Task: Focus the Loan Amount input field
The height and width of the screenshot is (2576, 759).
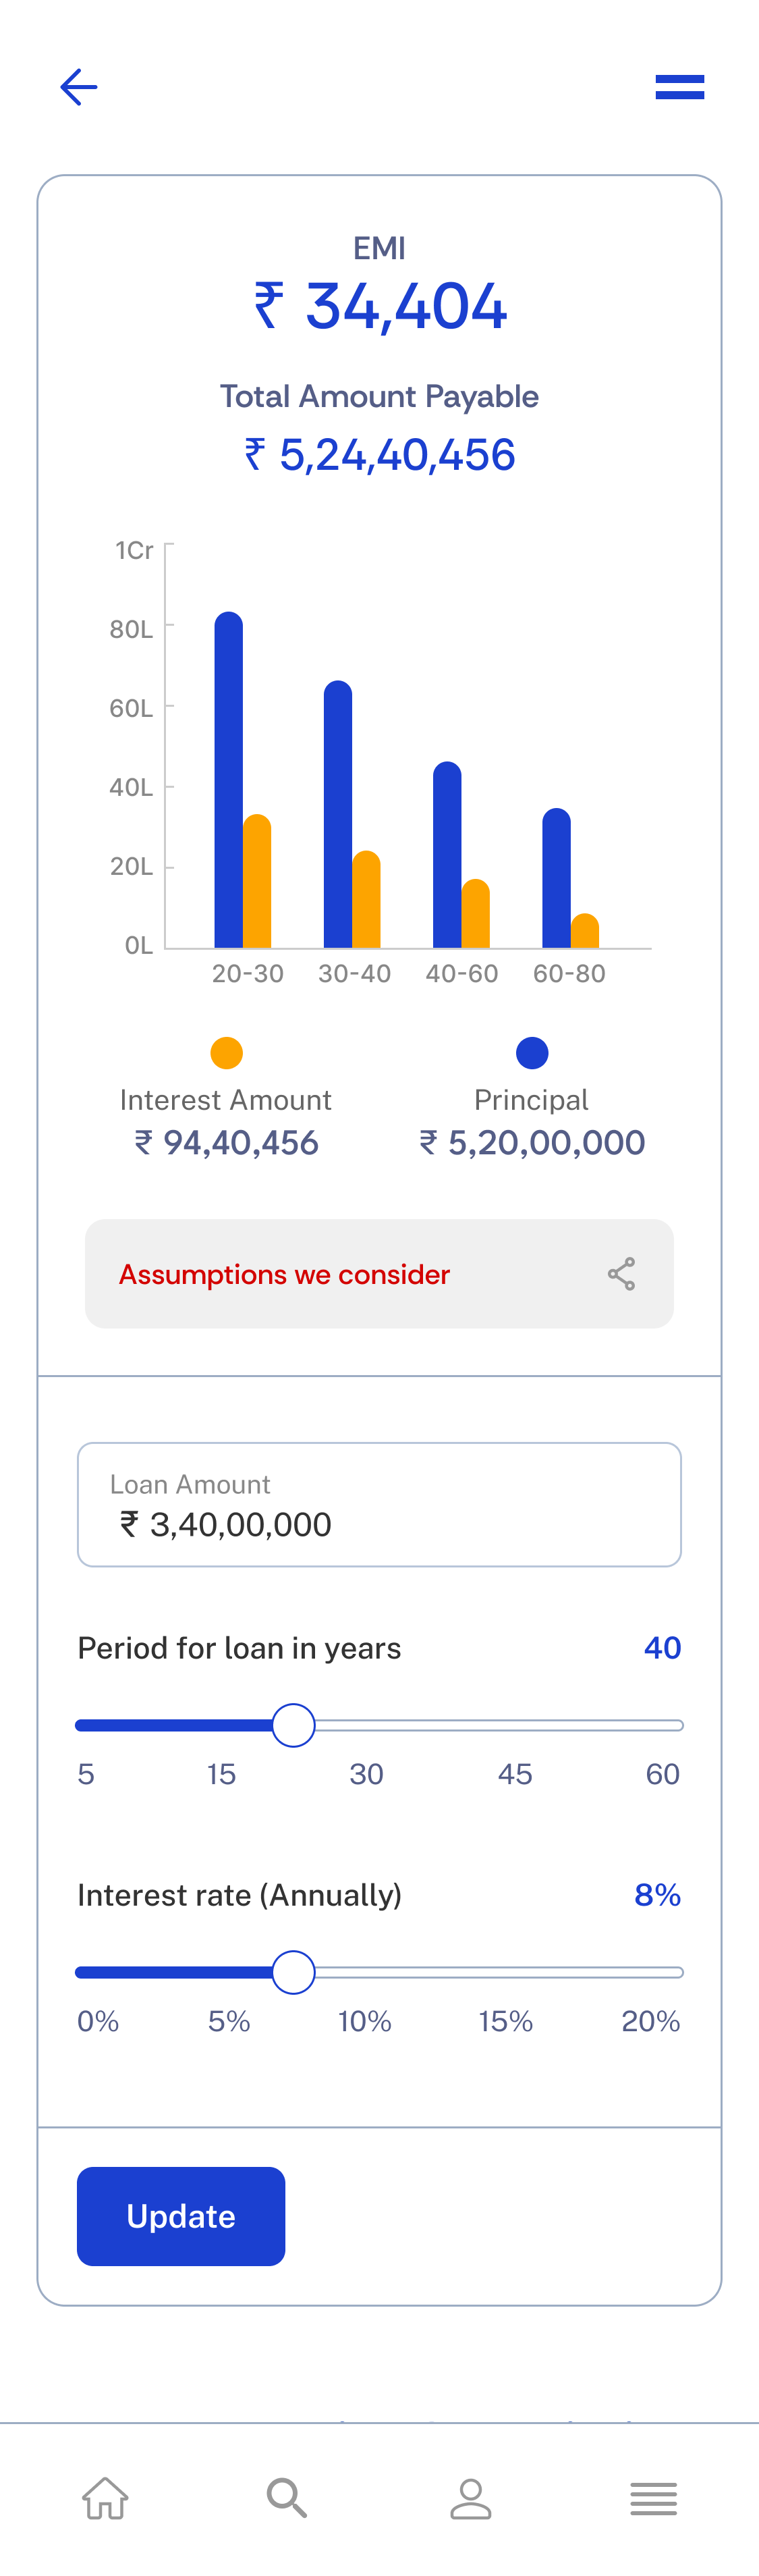Action: [379, 1504]
